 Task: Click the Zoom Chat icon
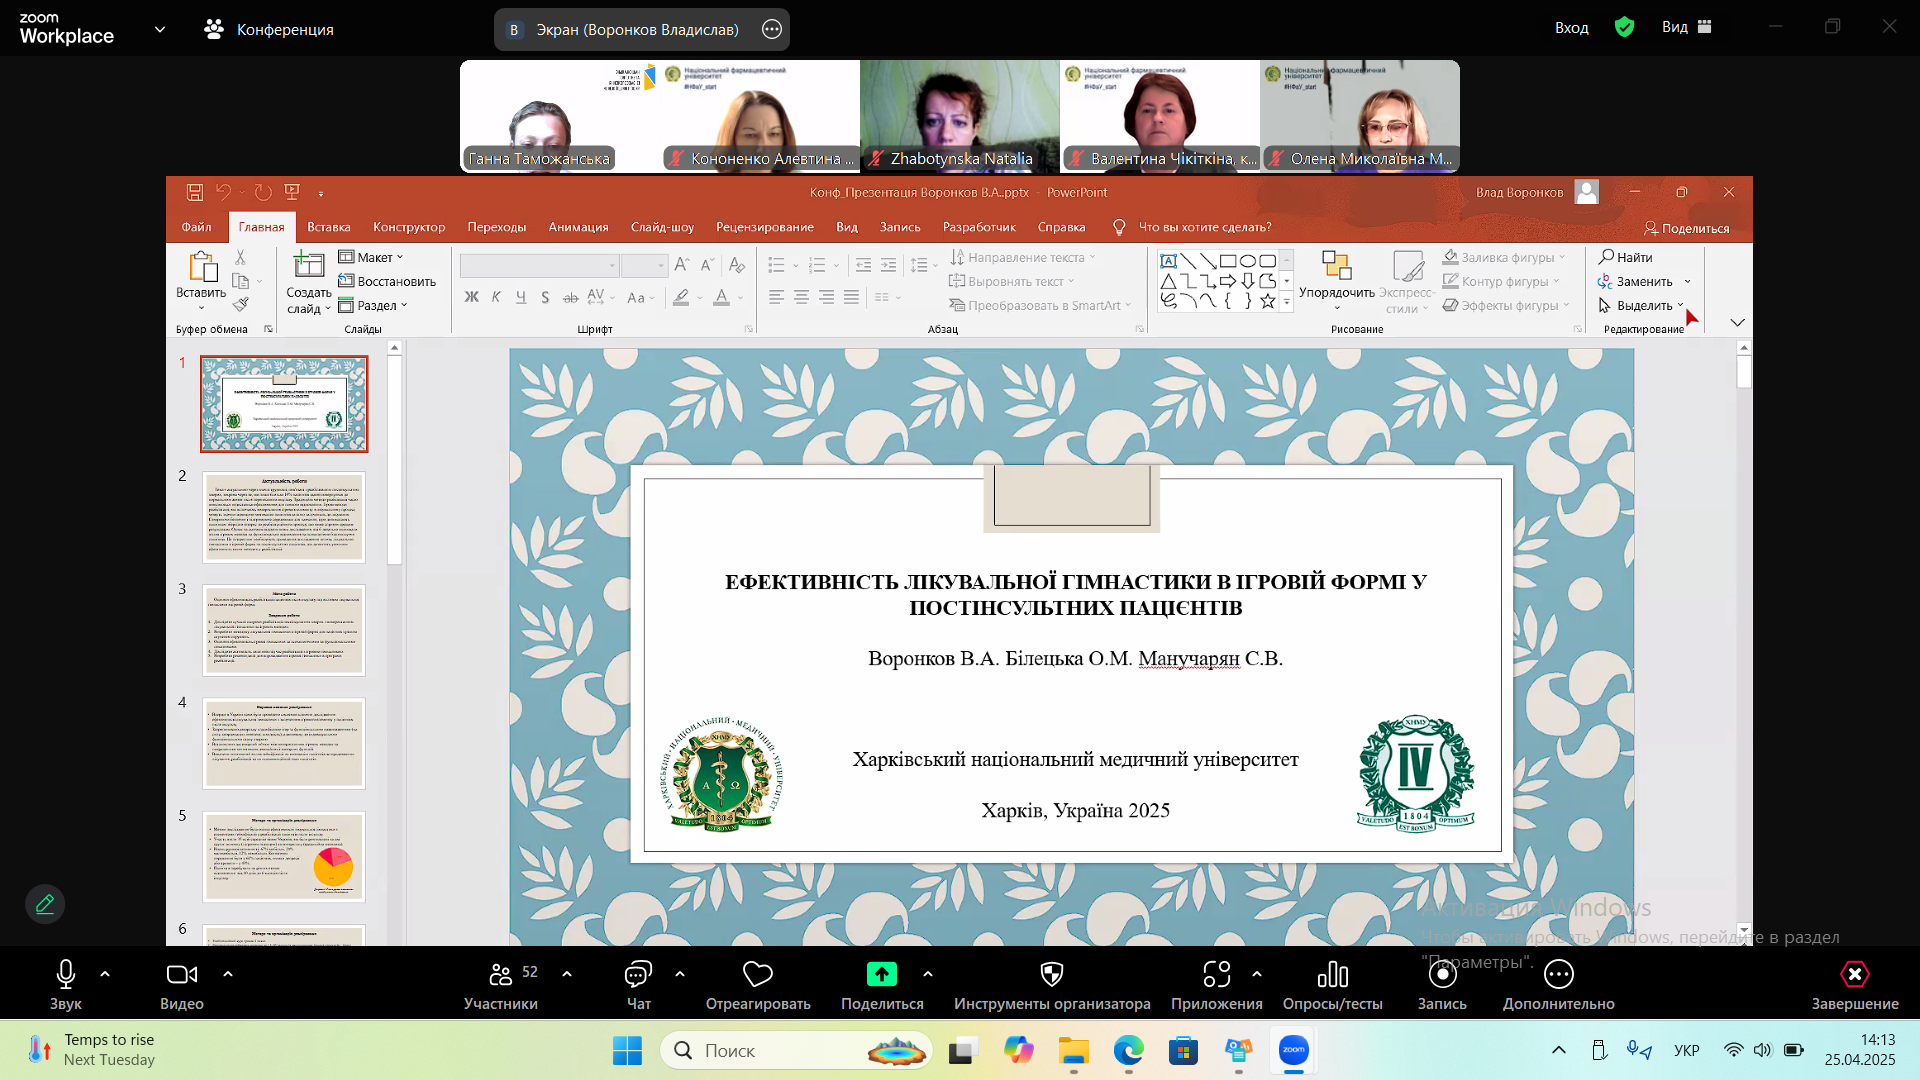638,974
